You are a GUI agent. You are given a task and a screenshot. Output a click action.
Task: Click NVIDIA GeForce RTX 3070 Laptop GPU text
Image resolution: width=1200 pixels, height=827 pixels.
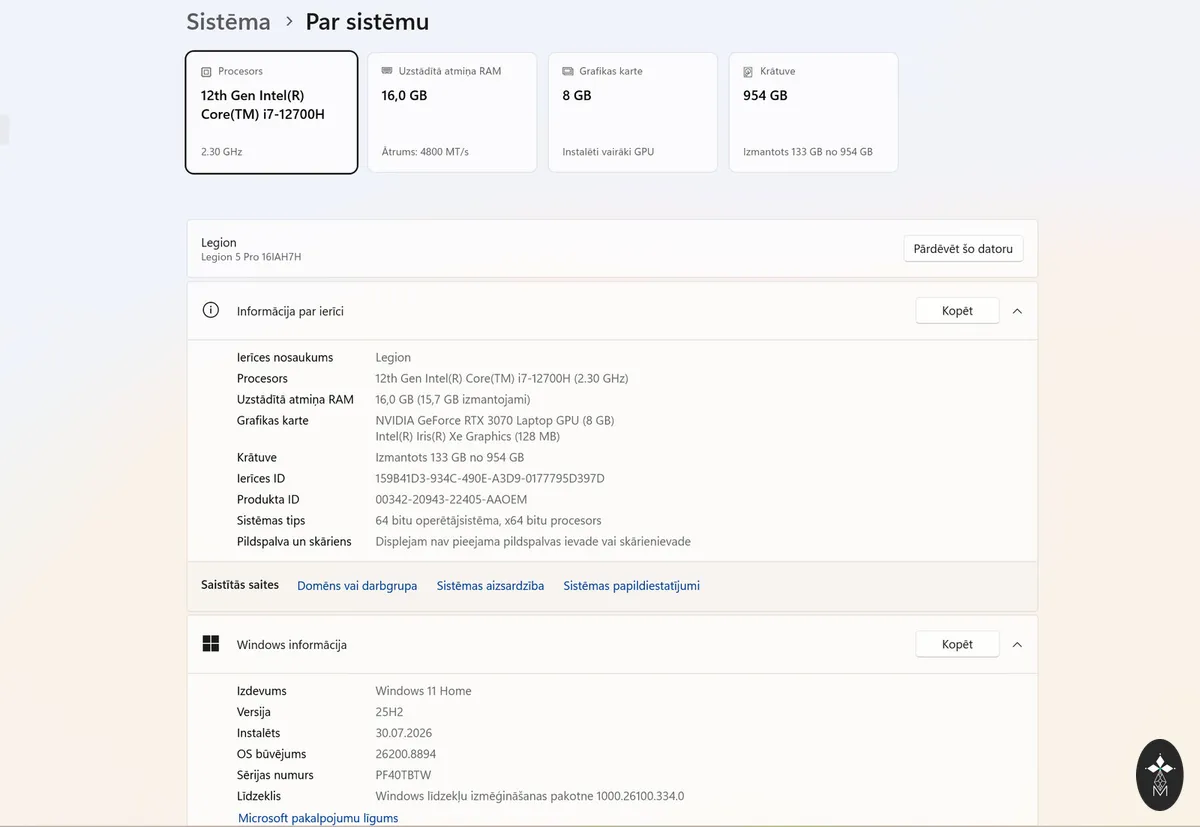[x=495, y=420]
